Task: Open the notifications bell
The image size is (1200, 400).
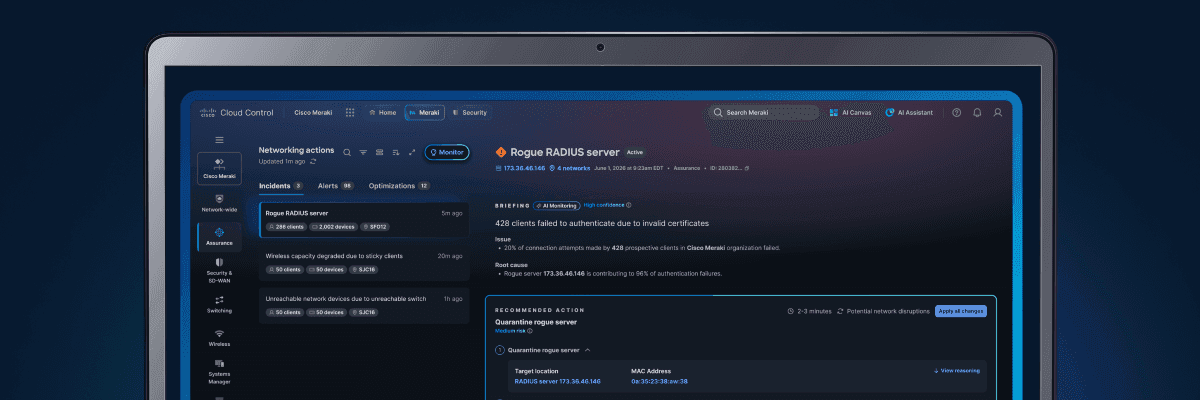Action: (x=977, y=113)
